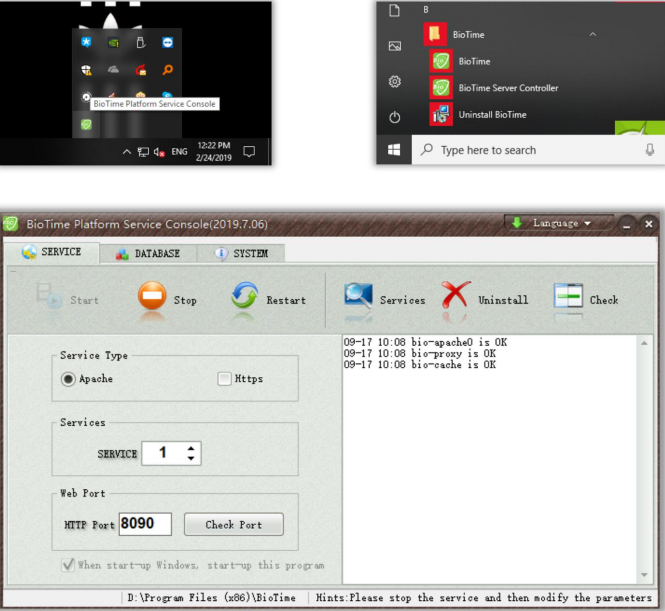Click the Windows Security shield with warning
The height and width of the screenshot is (611, 665).
coord(87,70)
